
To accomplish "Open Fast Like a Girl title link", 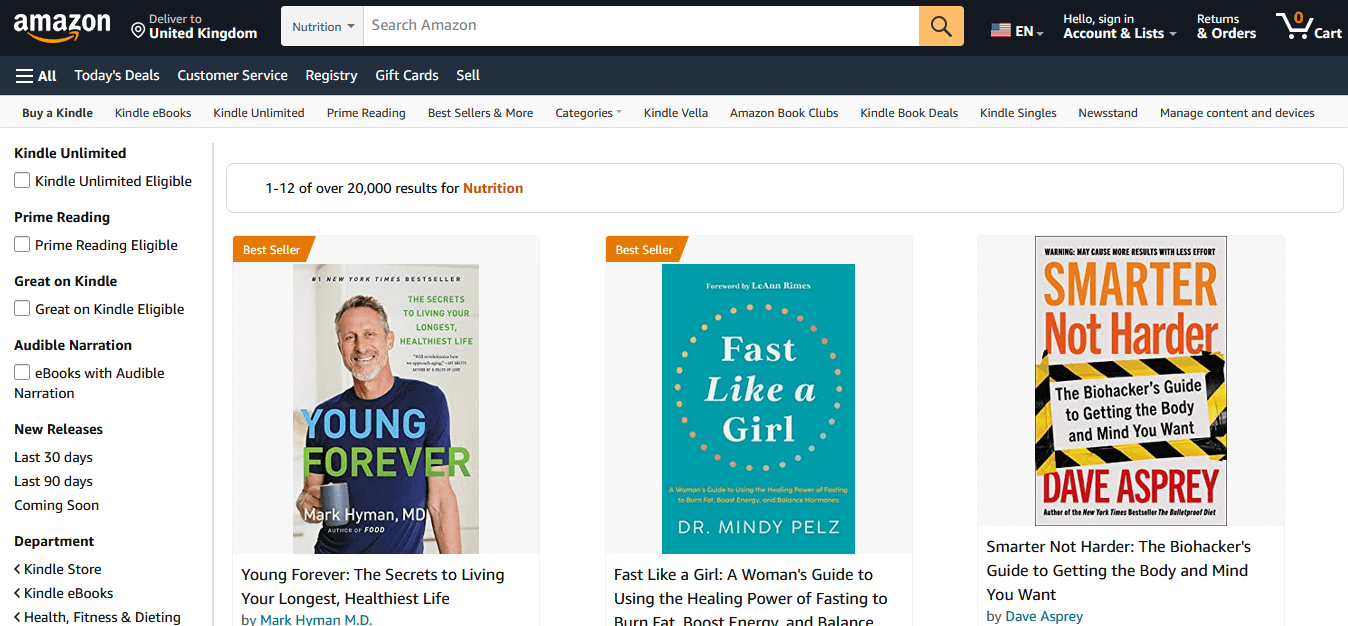I will [x=751, y=598].
